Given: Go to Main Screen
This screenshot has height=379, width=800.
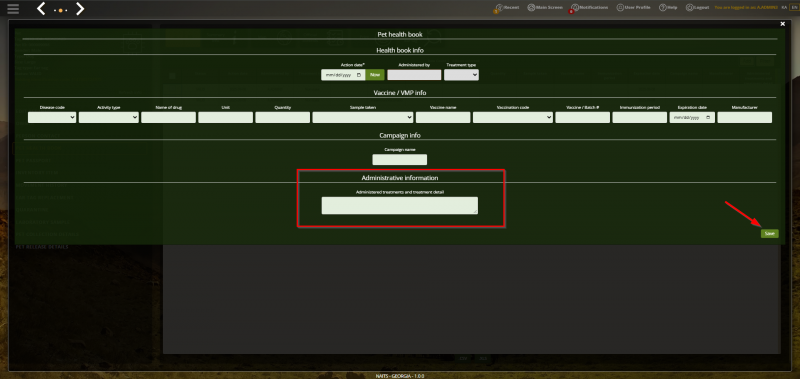Looking at the screenshot, I should [545, 8].
